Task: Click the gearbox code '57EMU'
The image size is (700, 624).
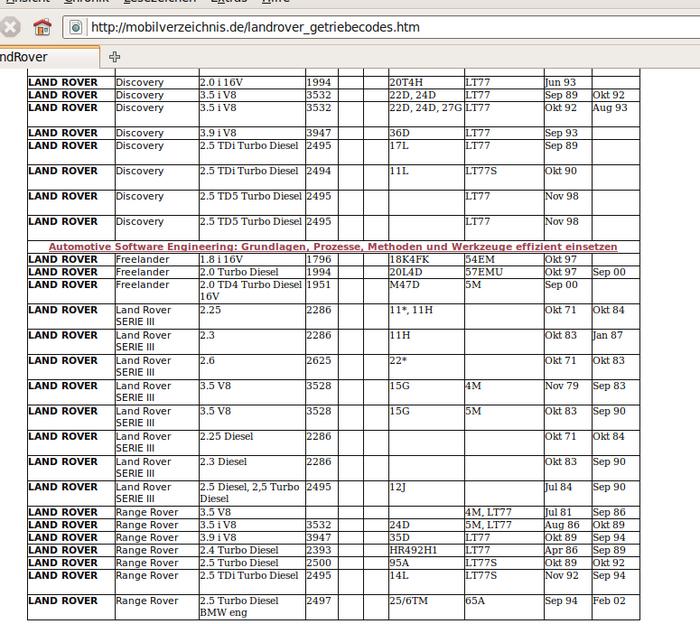Action: pyautogui.click(x=484, y=272)
